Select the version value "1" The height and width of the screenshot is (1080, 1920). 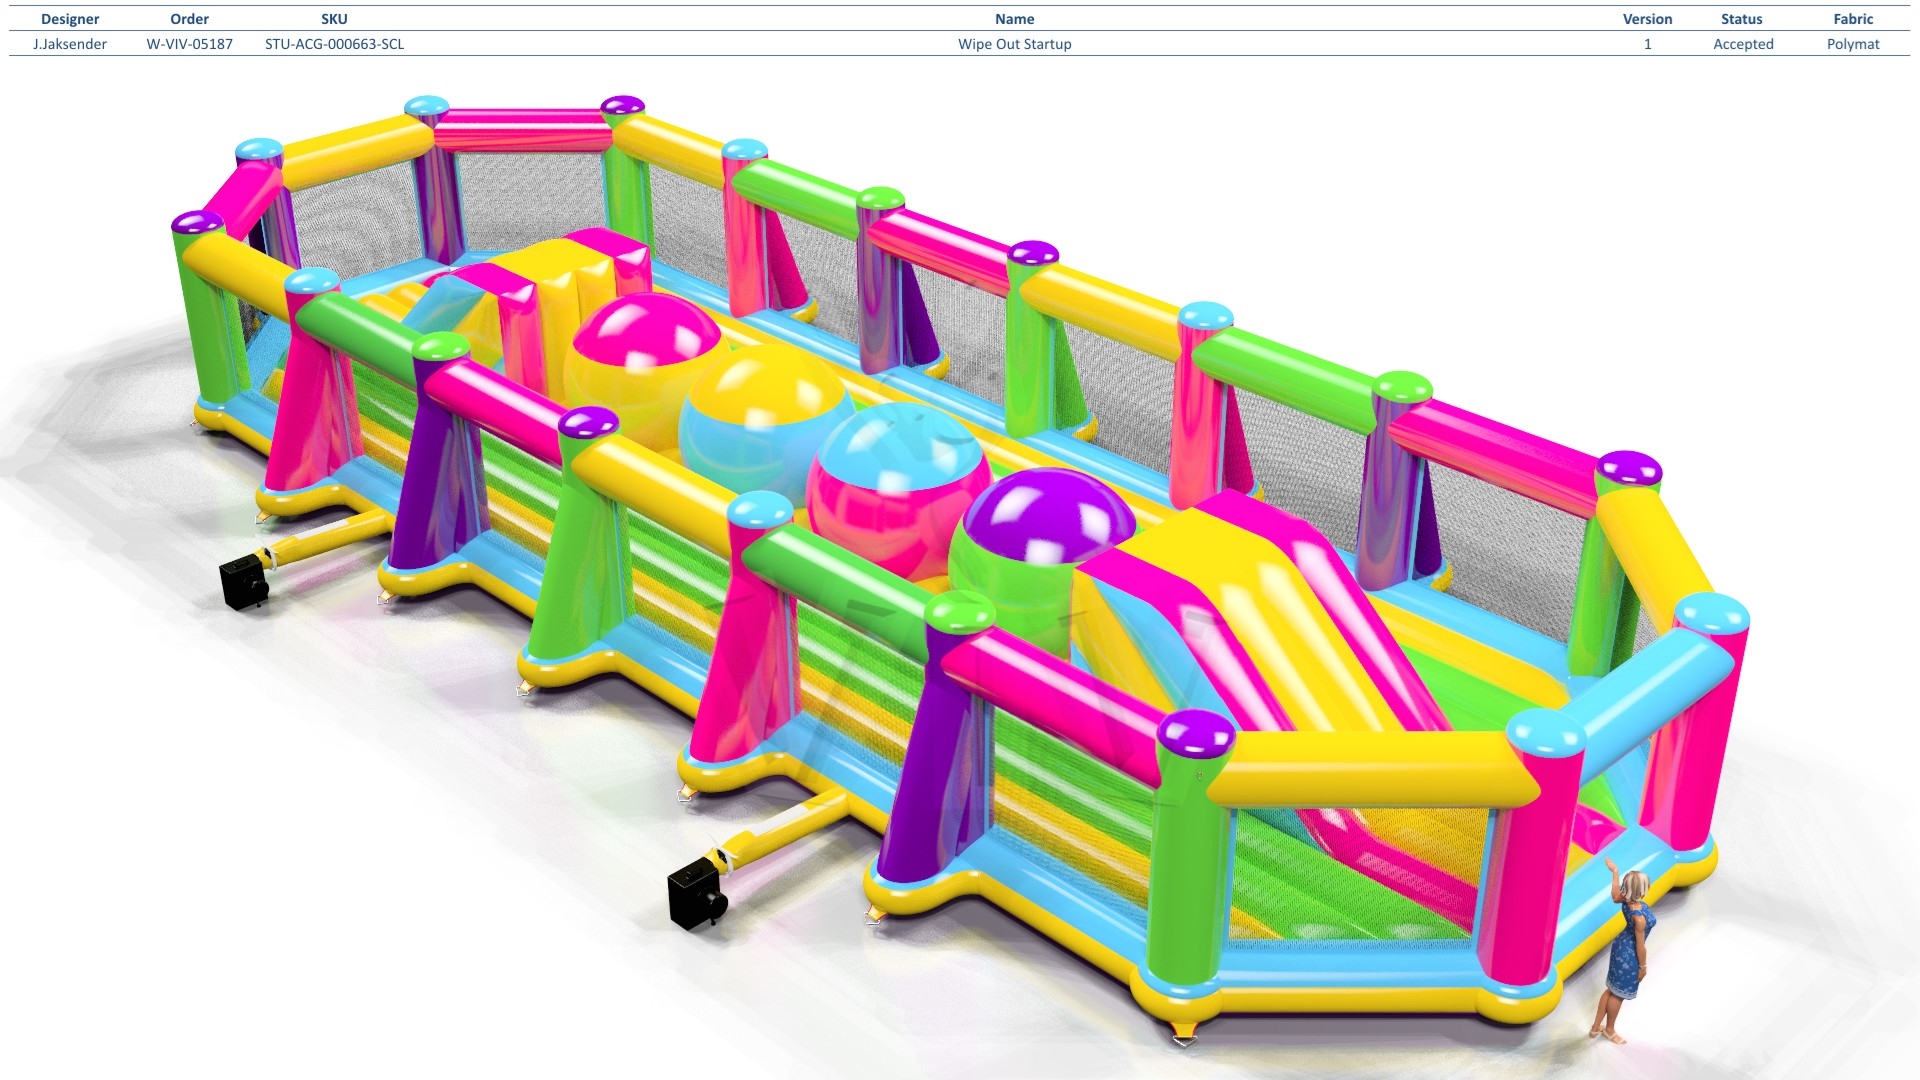tap(1647, 44)
